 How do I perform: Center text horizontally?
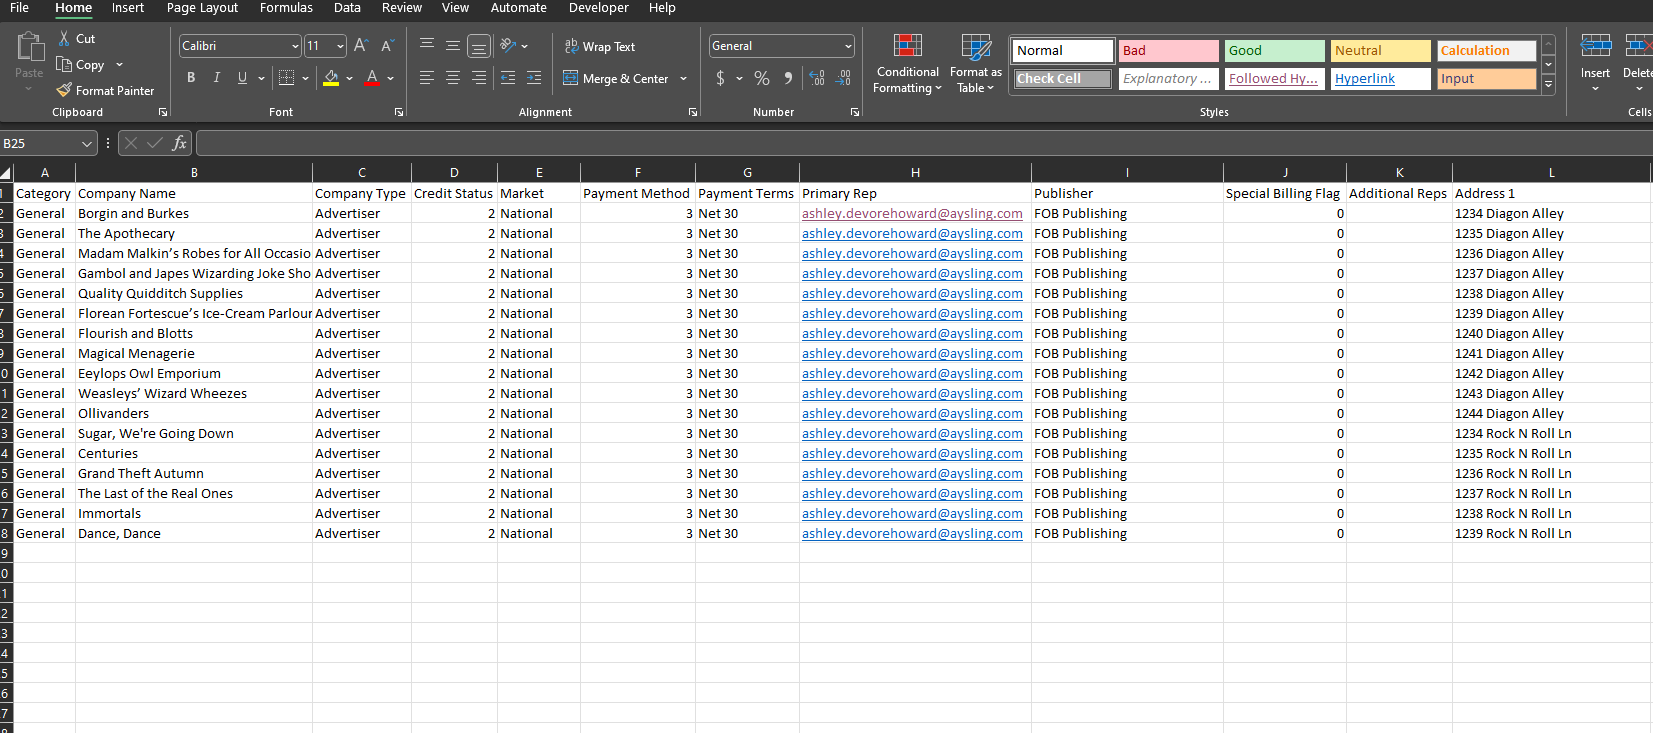point(453,78)
